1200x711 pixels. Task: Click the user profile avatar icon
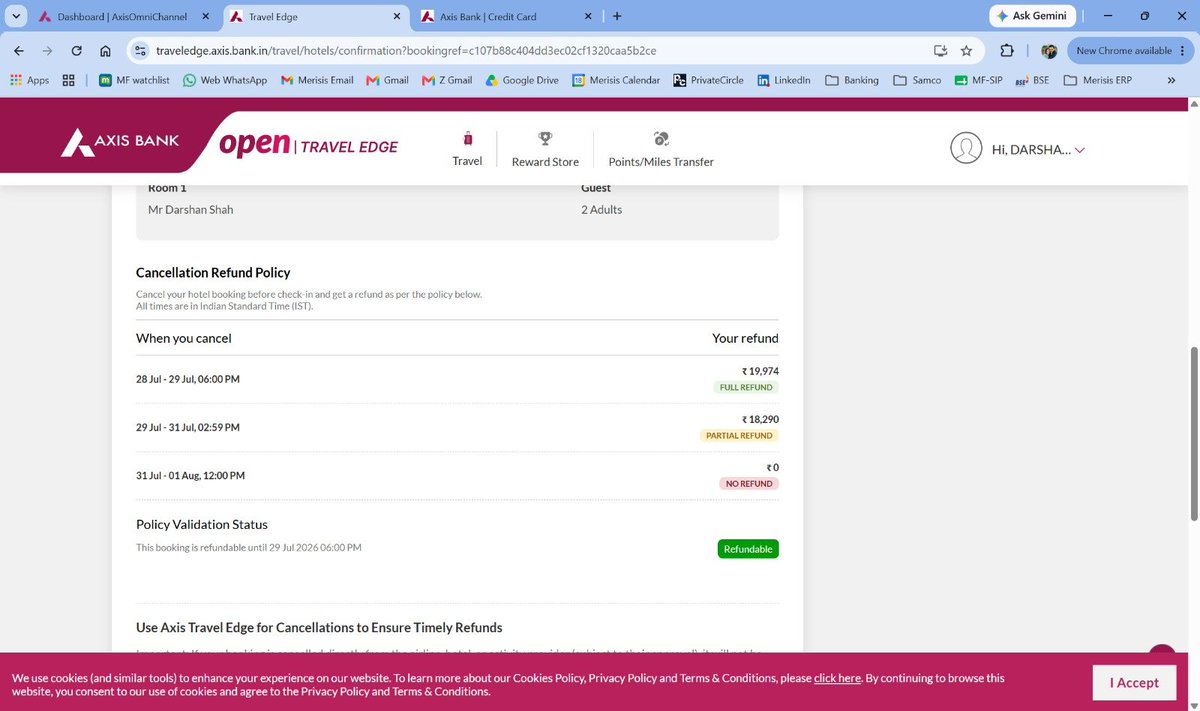tap(966, 148)
